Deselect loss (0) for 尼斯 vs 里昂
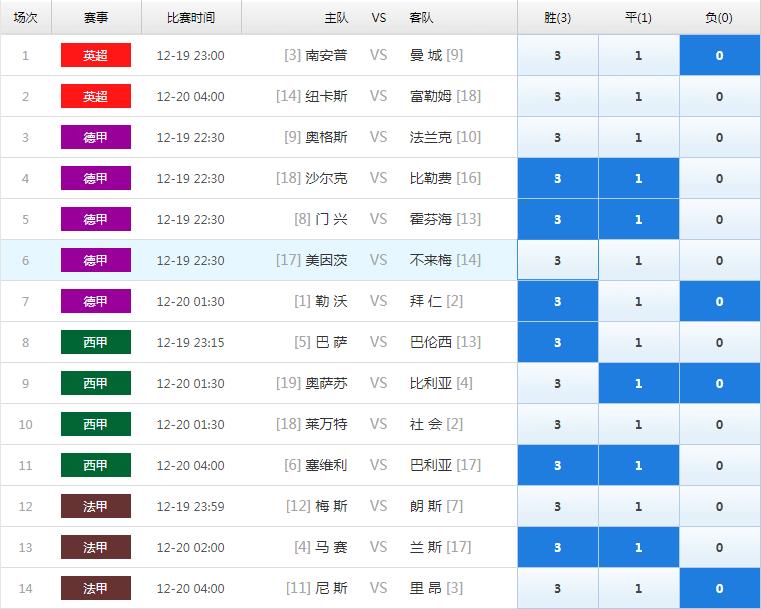The image size is (761, 609). coord(719,589)
